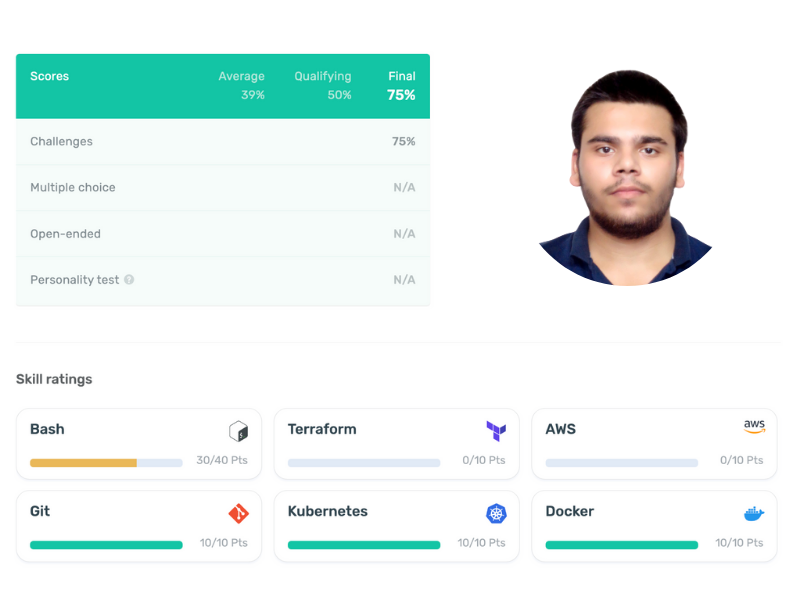Click the Final 75% score header

point(401,86)
